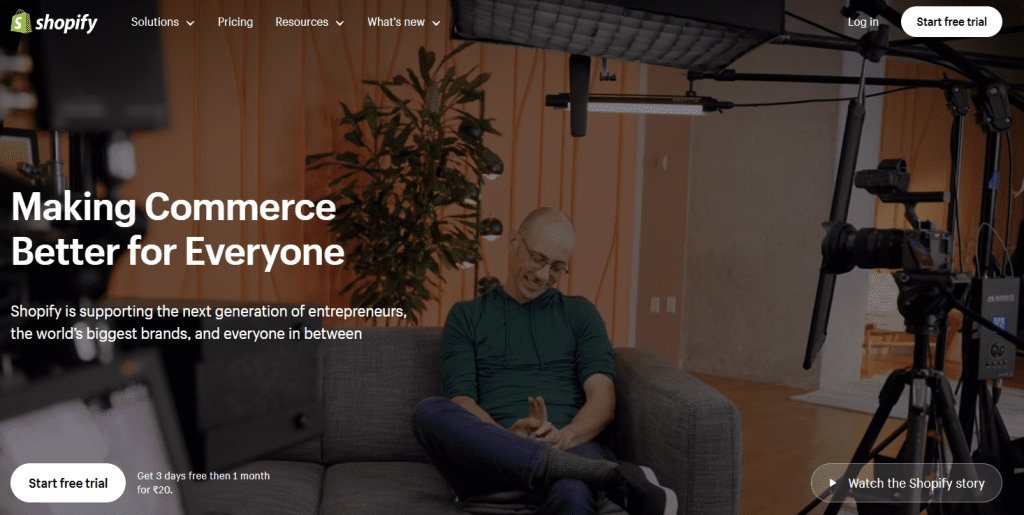Click the Making Commerce Better for Everyone heading
The width and height of the screenshot is (1024, 515).
point(178,228)
